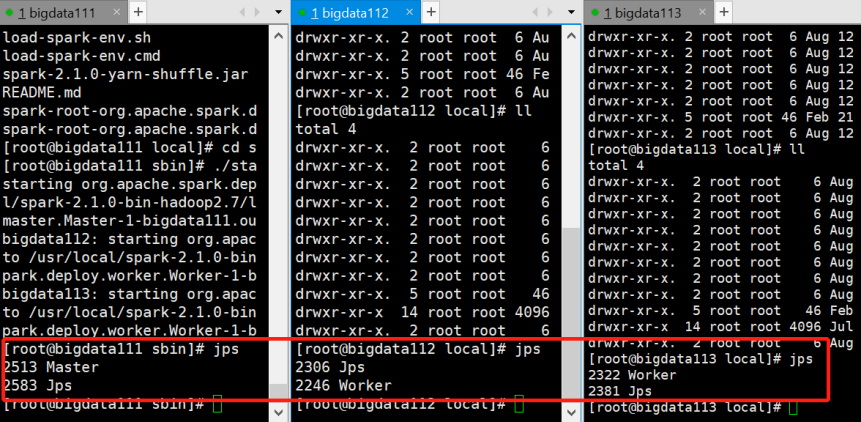
Task: Add a new tab next to bigdata113
Action: (725, 12)
